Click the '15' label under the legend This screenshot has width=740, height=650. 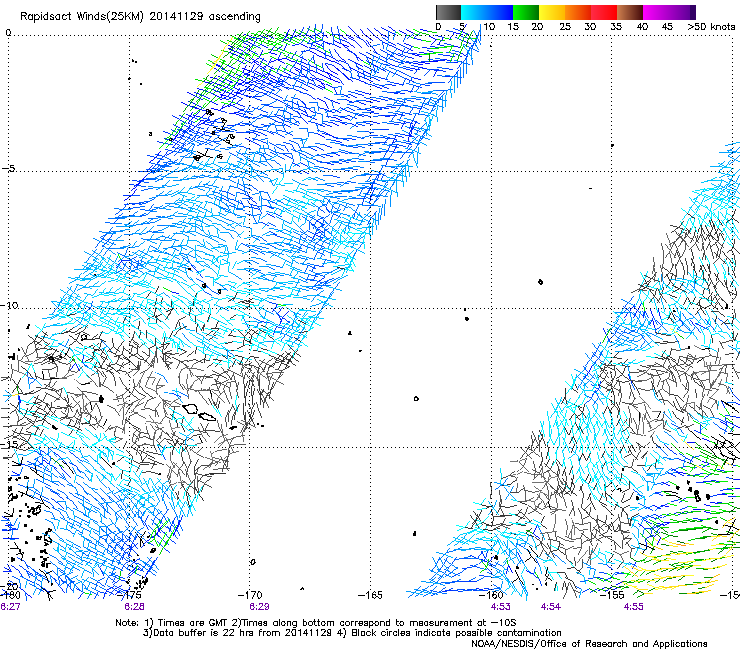[x=513, y=27]
